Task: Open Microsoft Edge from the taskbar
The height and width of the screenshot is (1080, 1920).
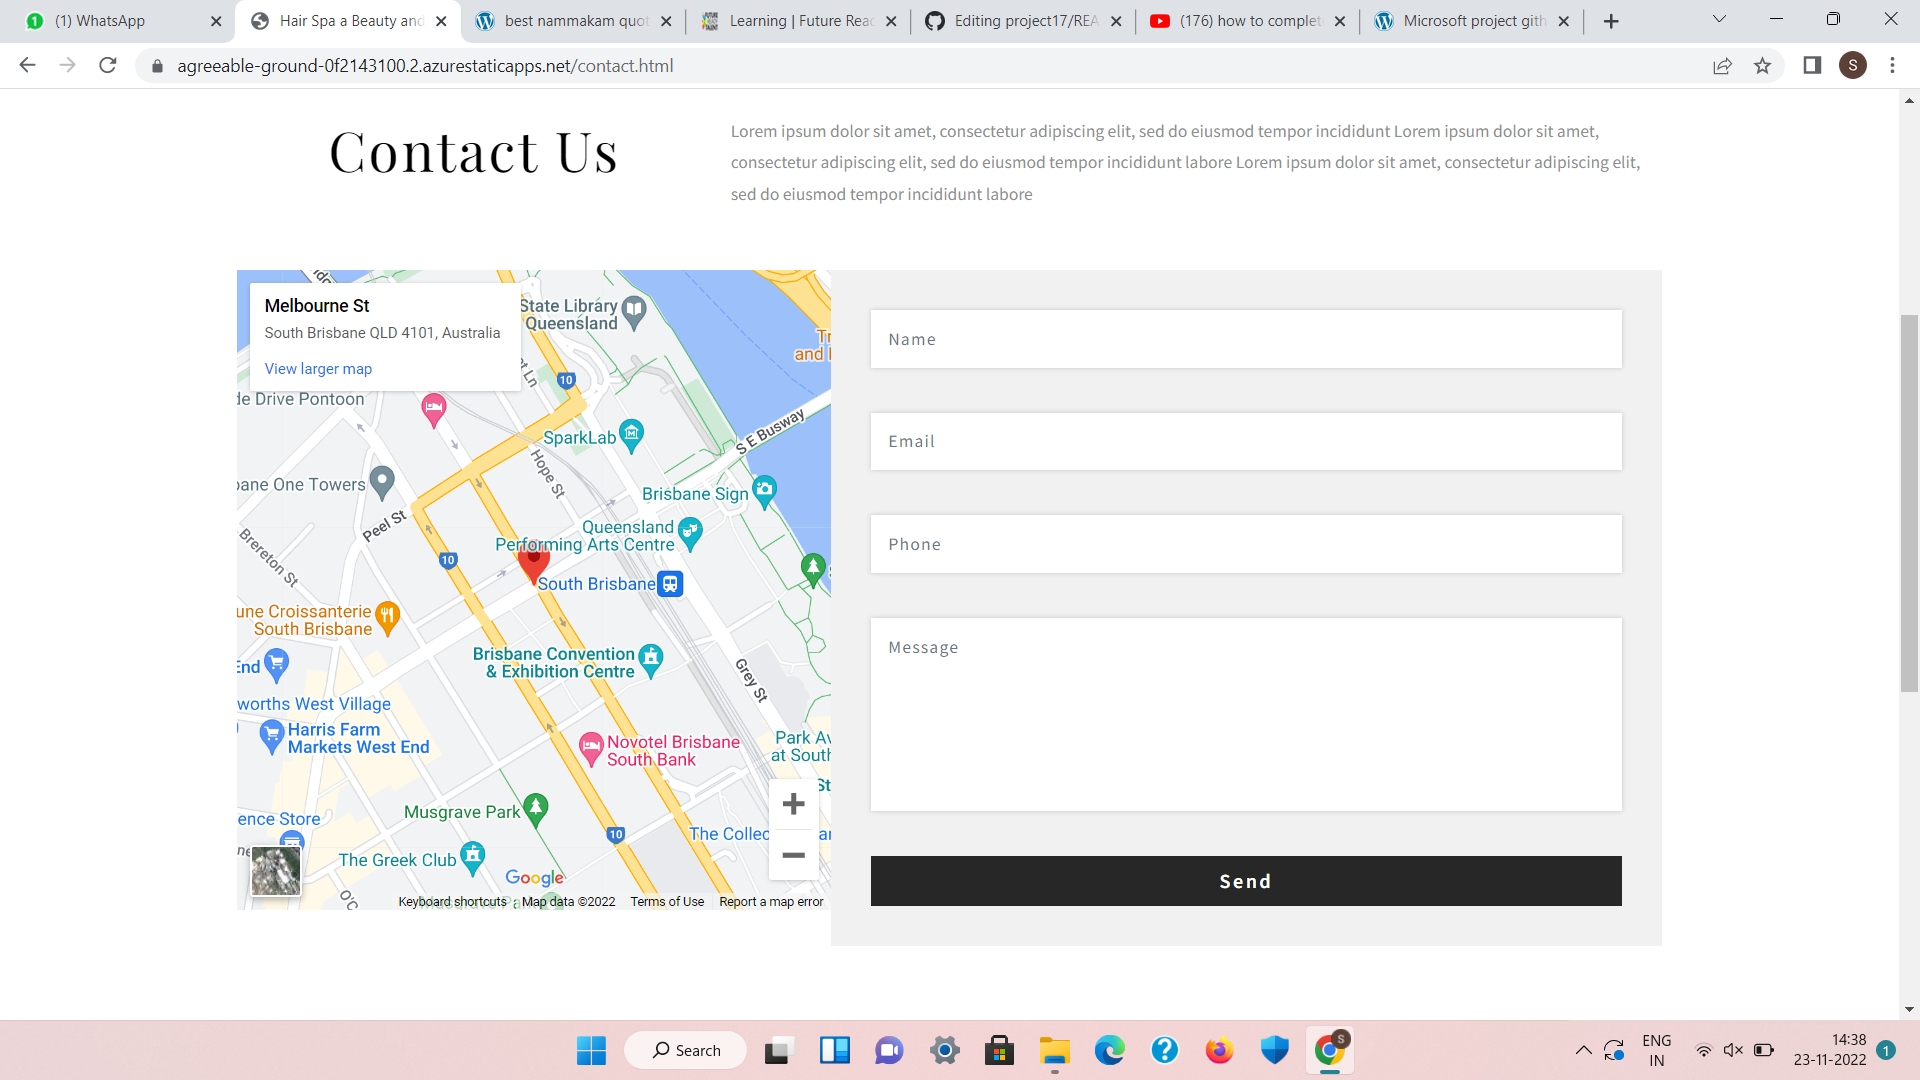Action: point(1110,1050)
